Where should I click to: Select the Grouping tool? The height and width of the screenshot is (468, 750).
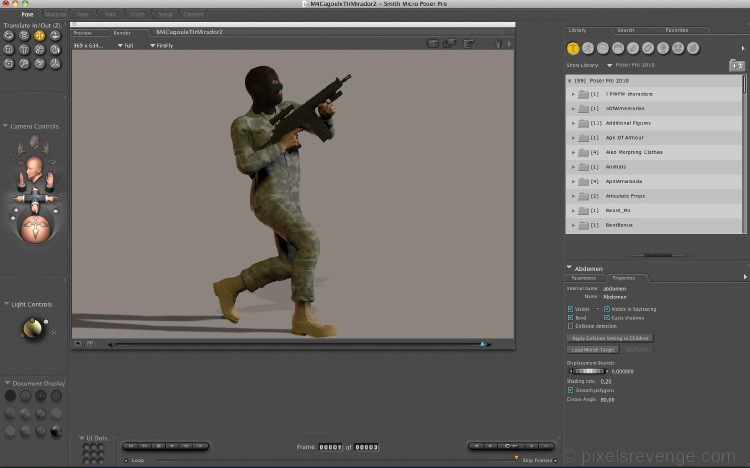tap(9, 63)
